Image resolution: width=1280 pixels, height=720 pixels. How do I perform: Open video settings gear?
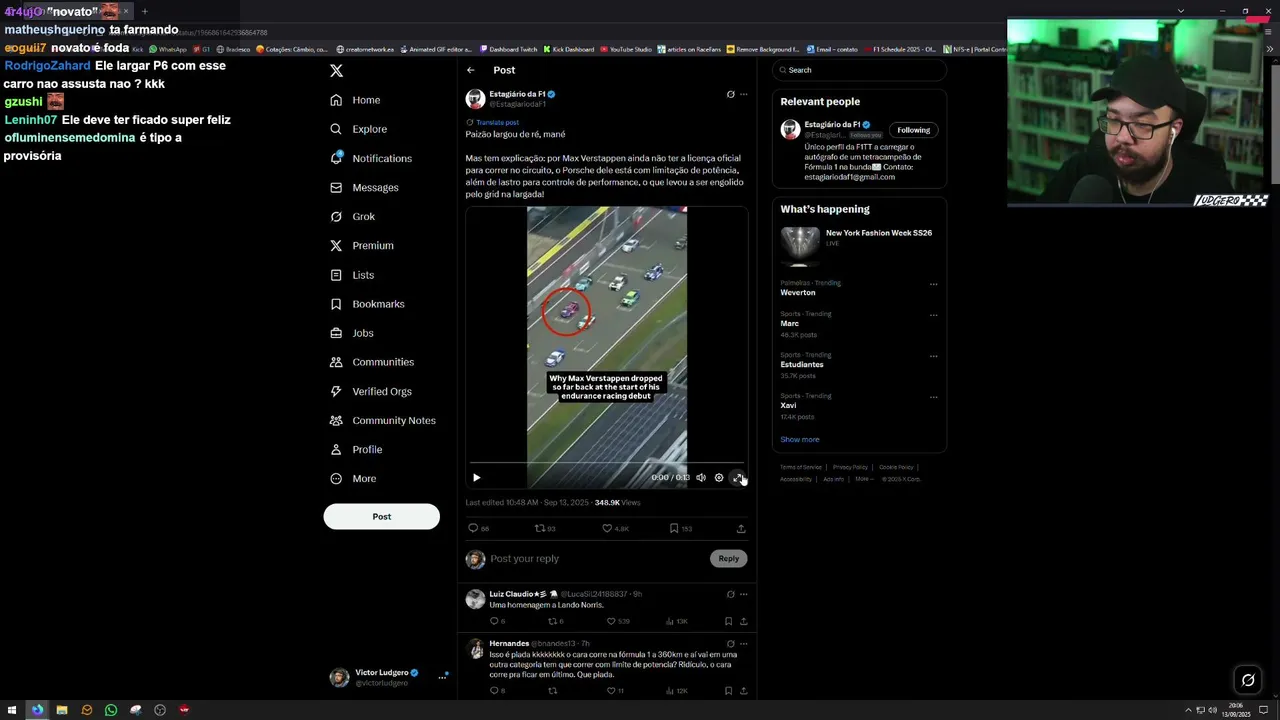click(718, 478)
